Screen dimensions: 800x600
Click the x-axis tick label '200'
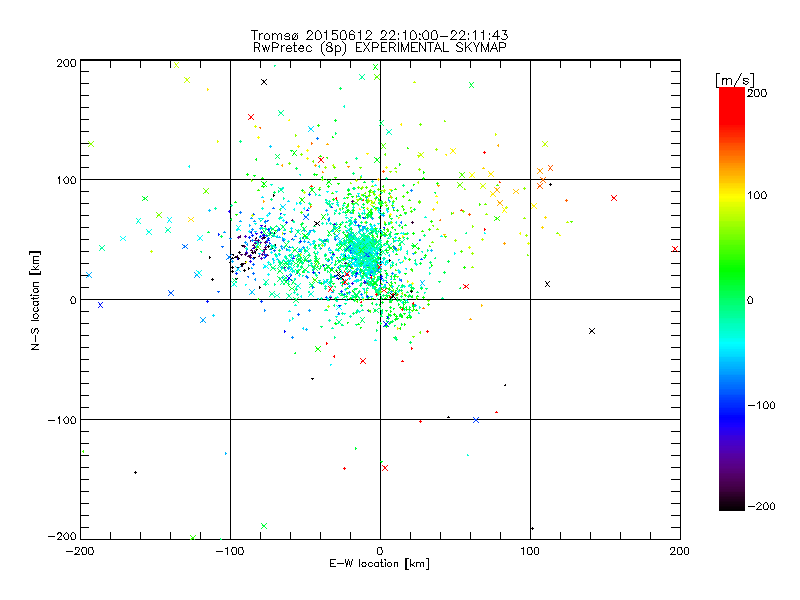click(x=680, y=551)
